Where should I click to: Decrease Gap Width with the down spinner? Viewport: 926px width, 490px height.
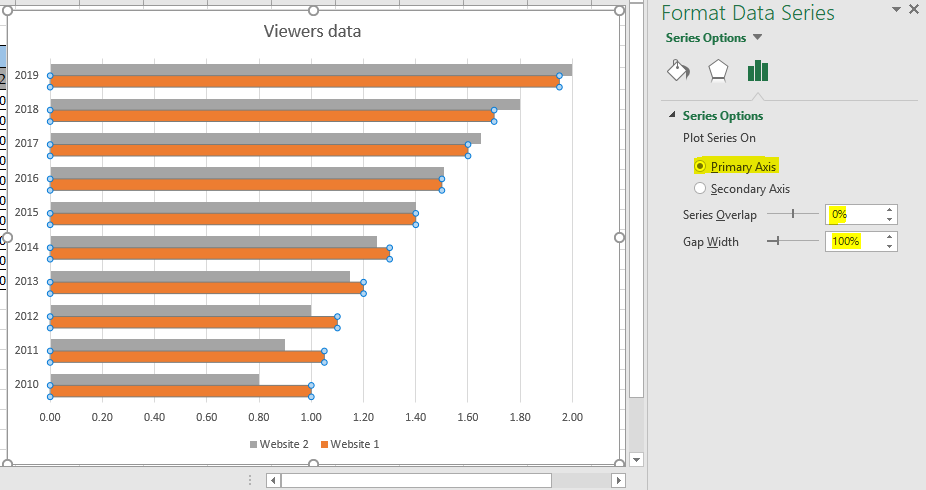[x=889, y=246]
